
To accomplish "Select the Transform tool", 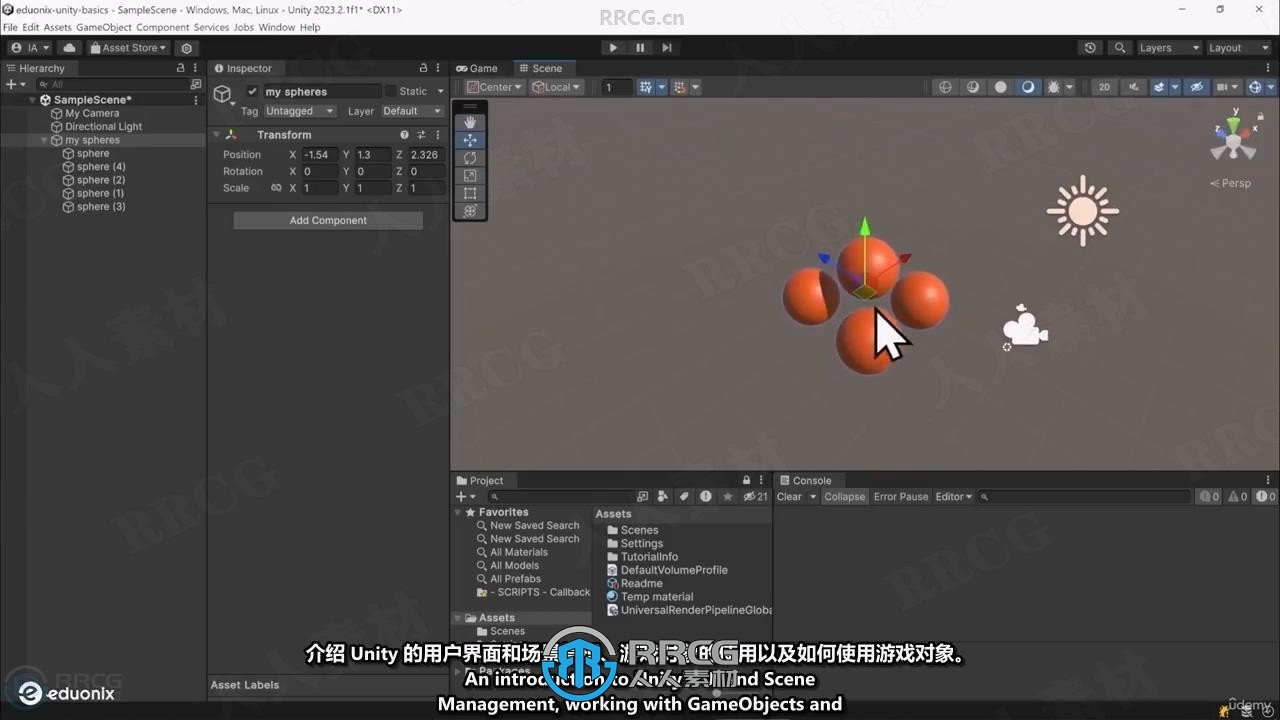I will click(x=470, y=211).
